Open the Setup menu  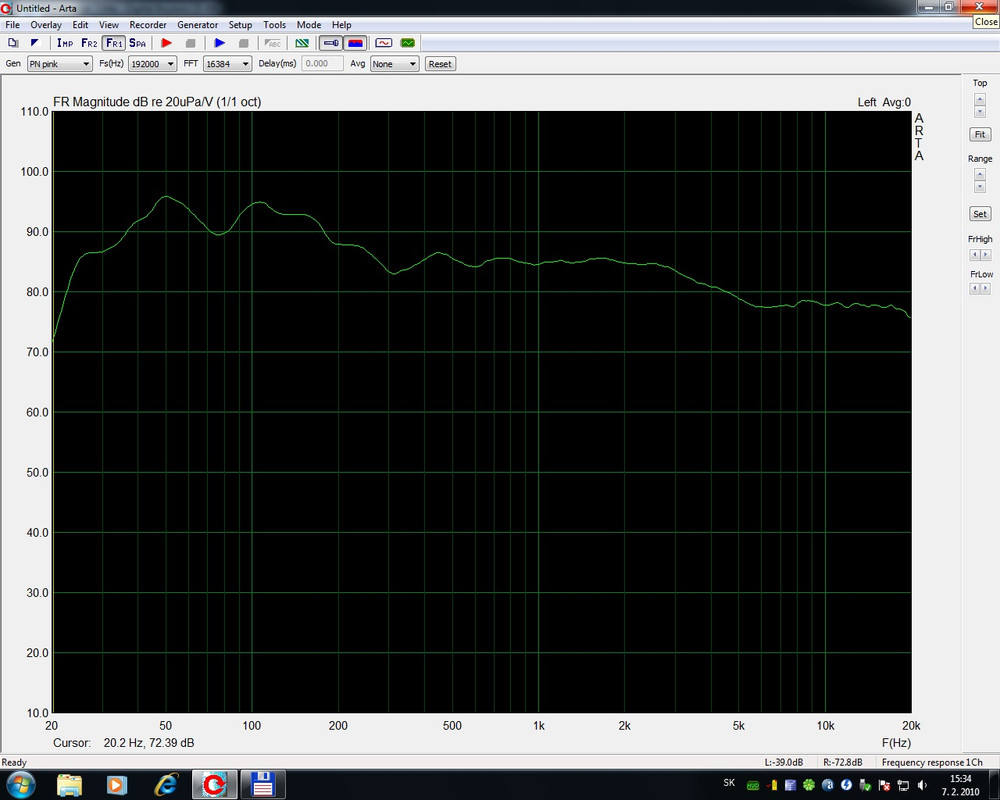pyautogui.click(x=240, y=25)
